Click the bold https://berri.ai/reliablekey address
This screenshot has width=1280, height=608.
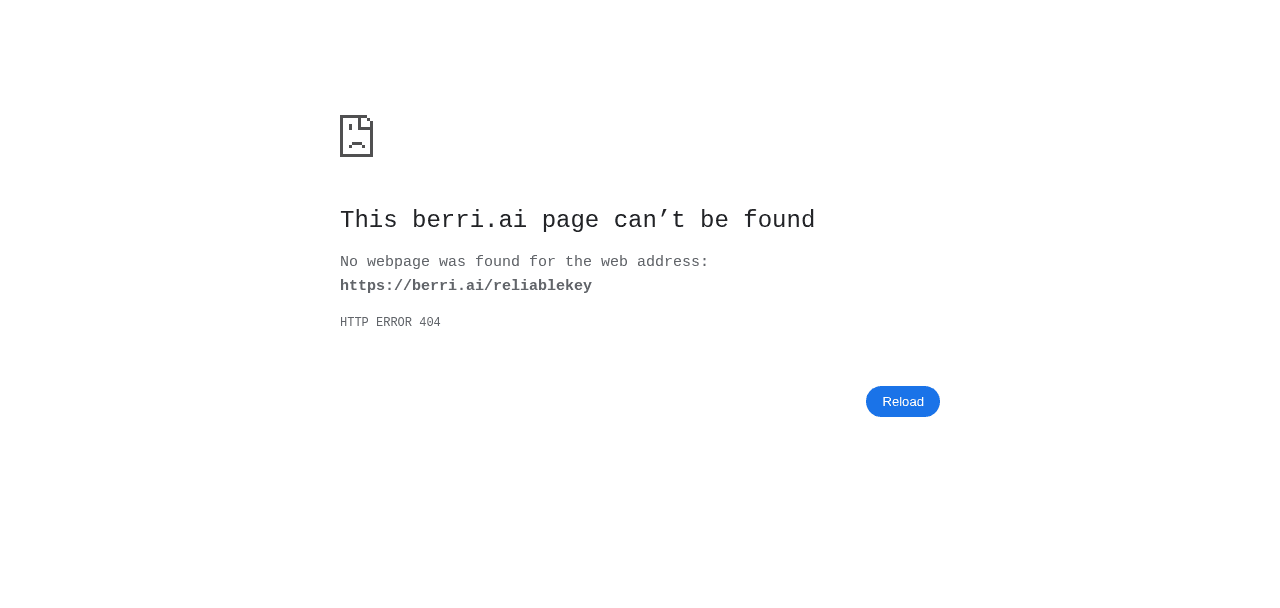click(x=466, y=286)
